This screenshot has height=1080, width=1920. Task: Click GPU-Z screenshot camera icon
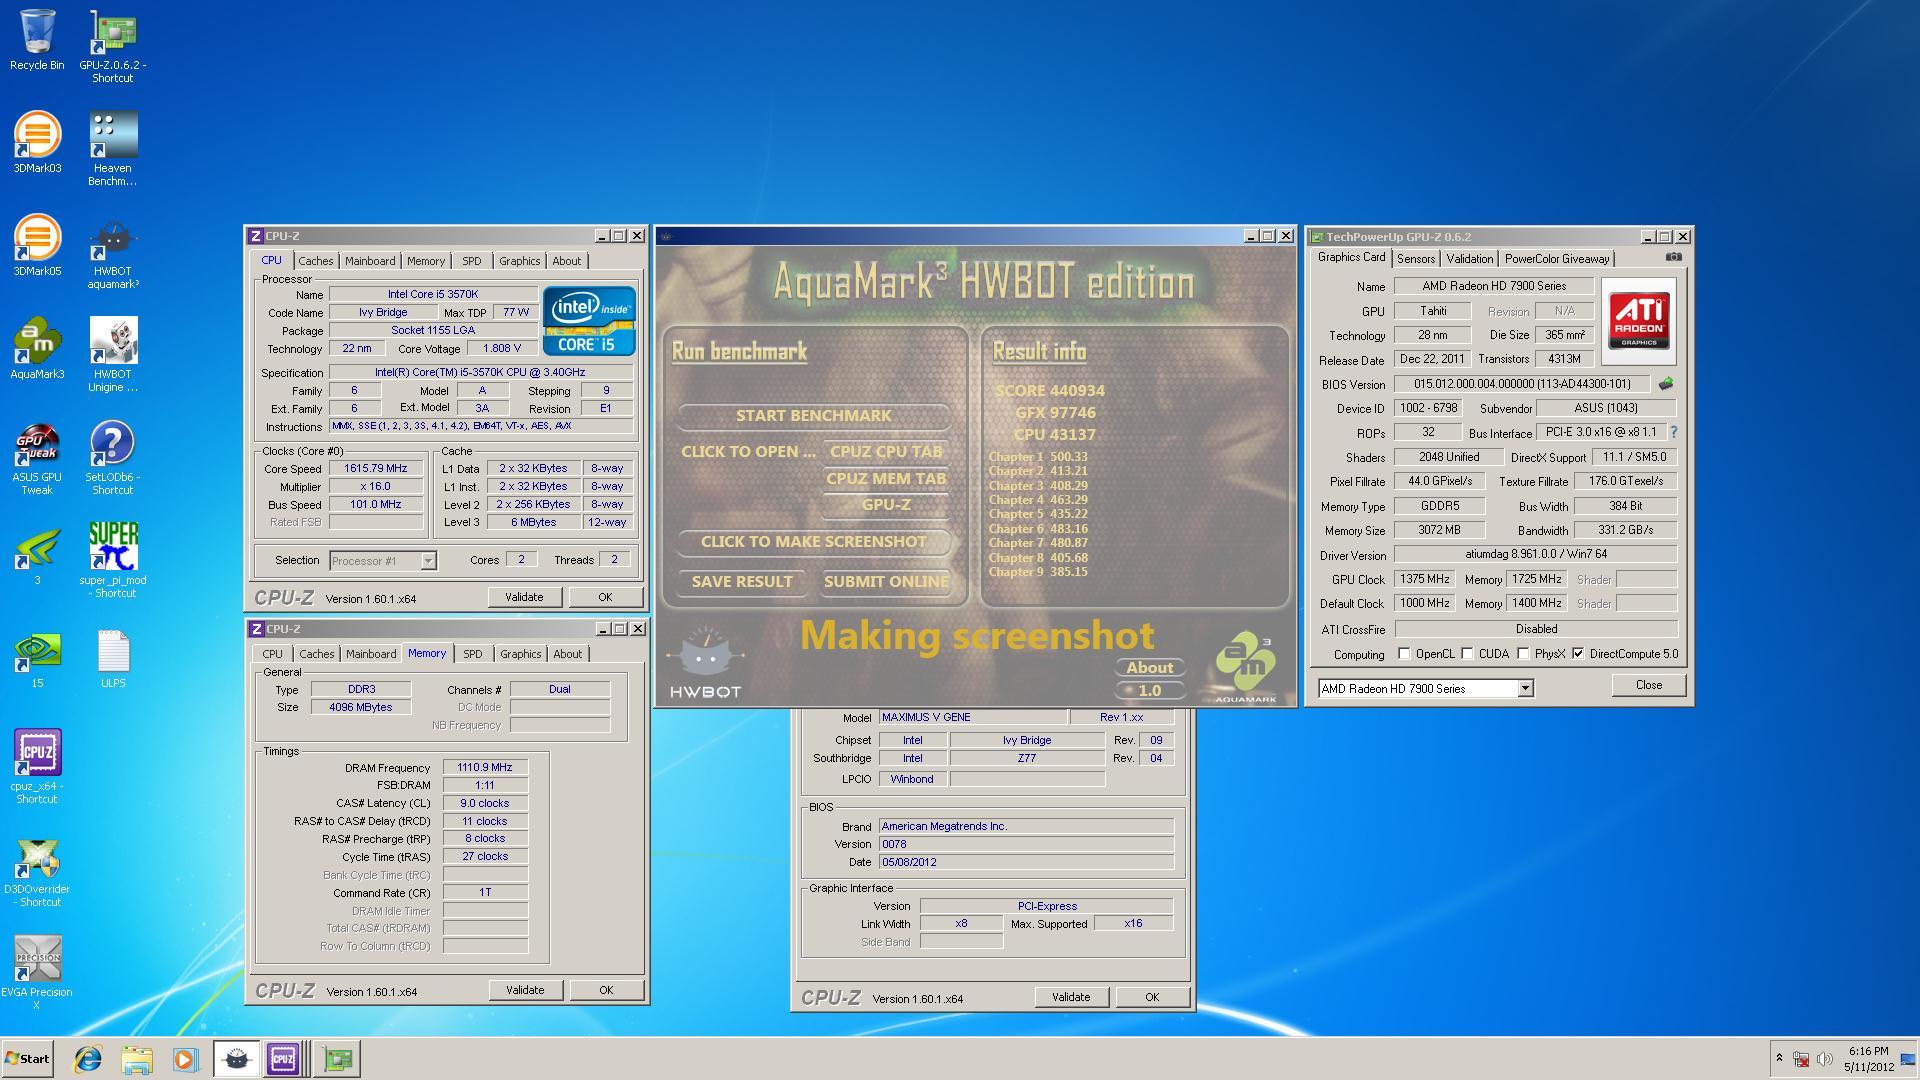coord(1673,258)
